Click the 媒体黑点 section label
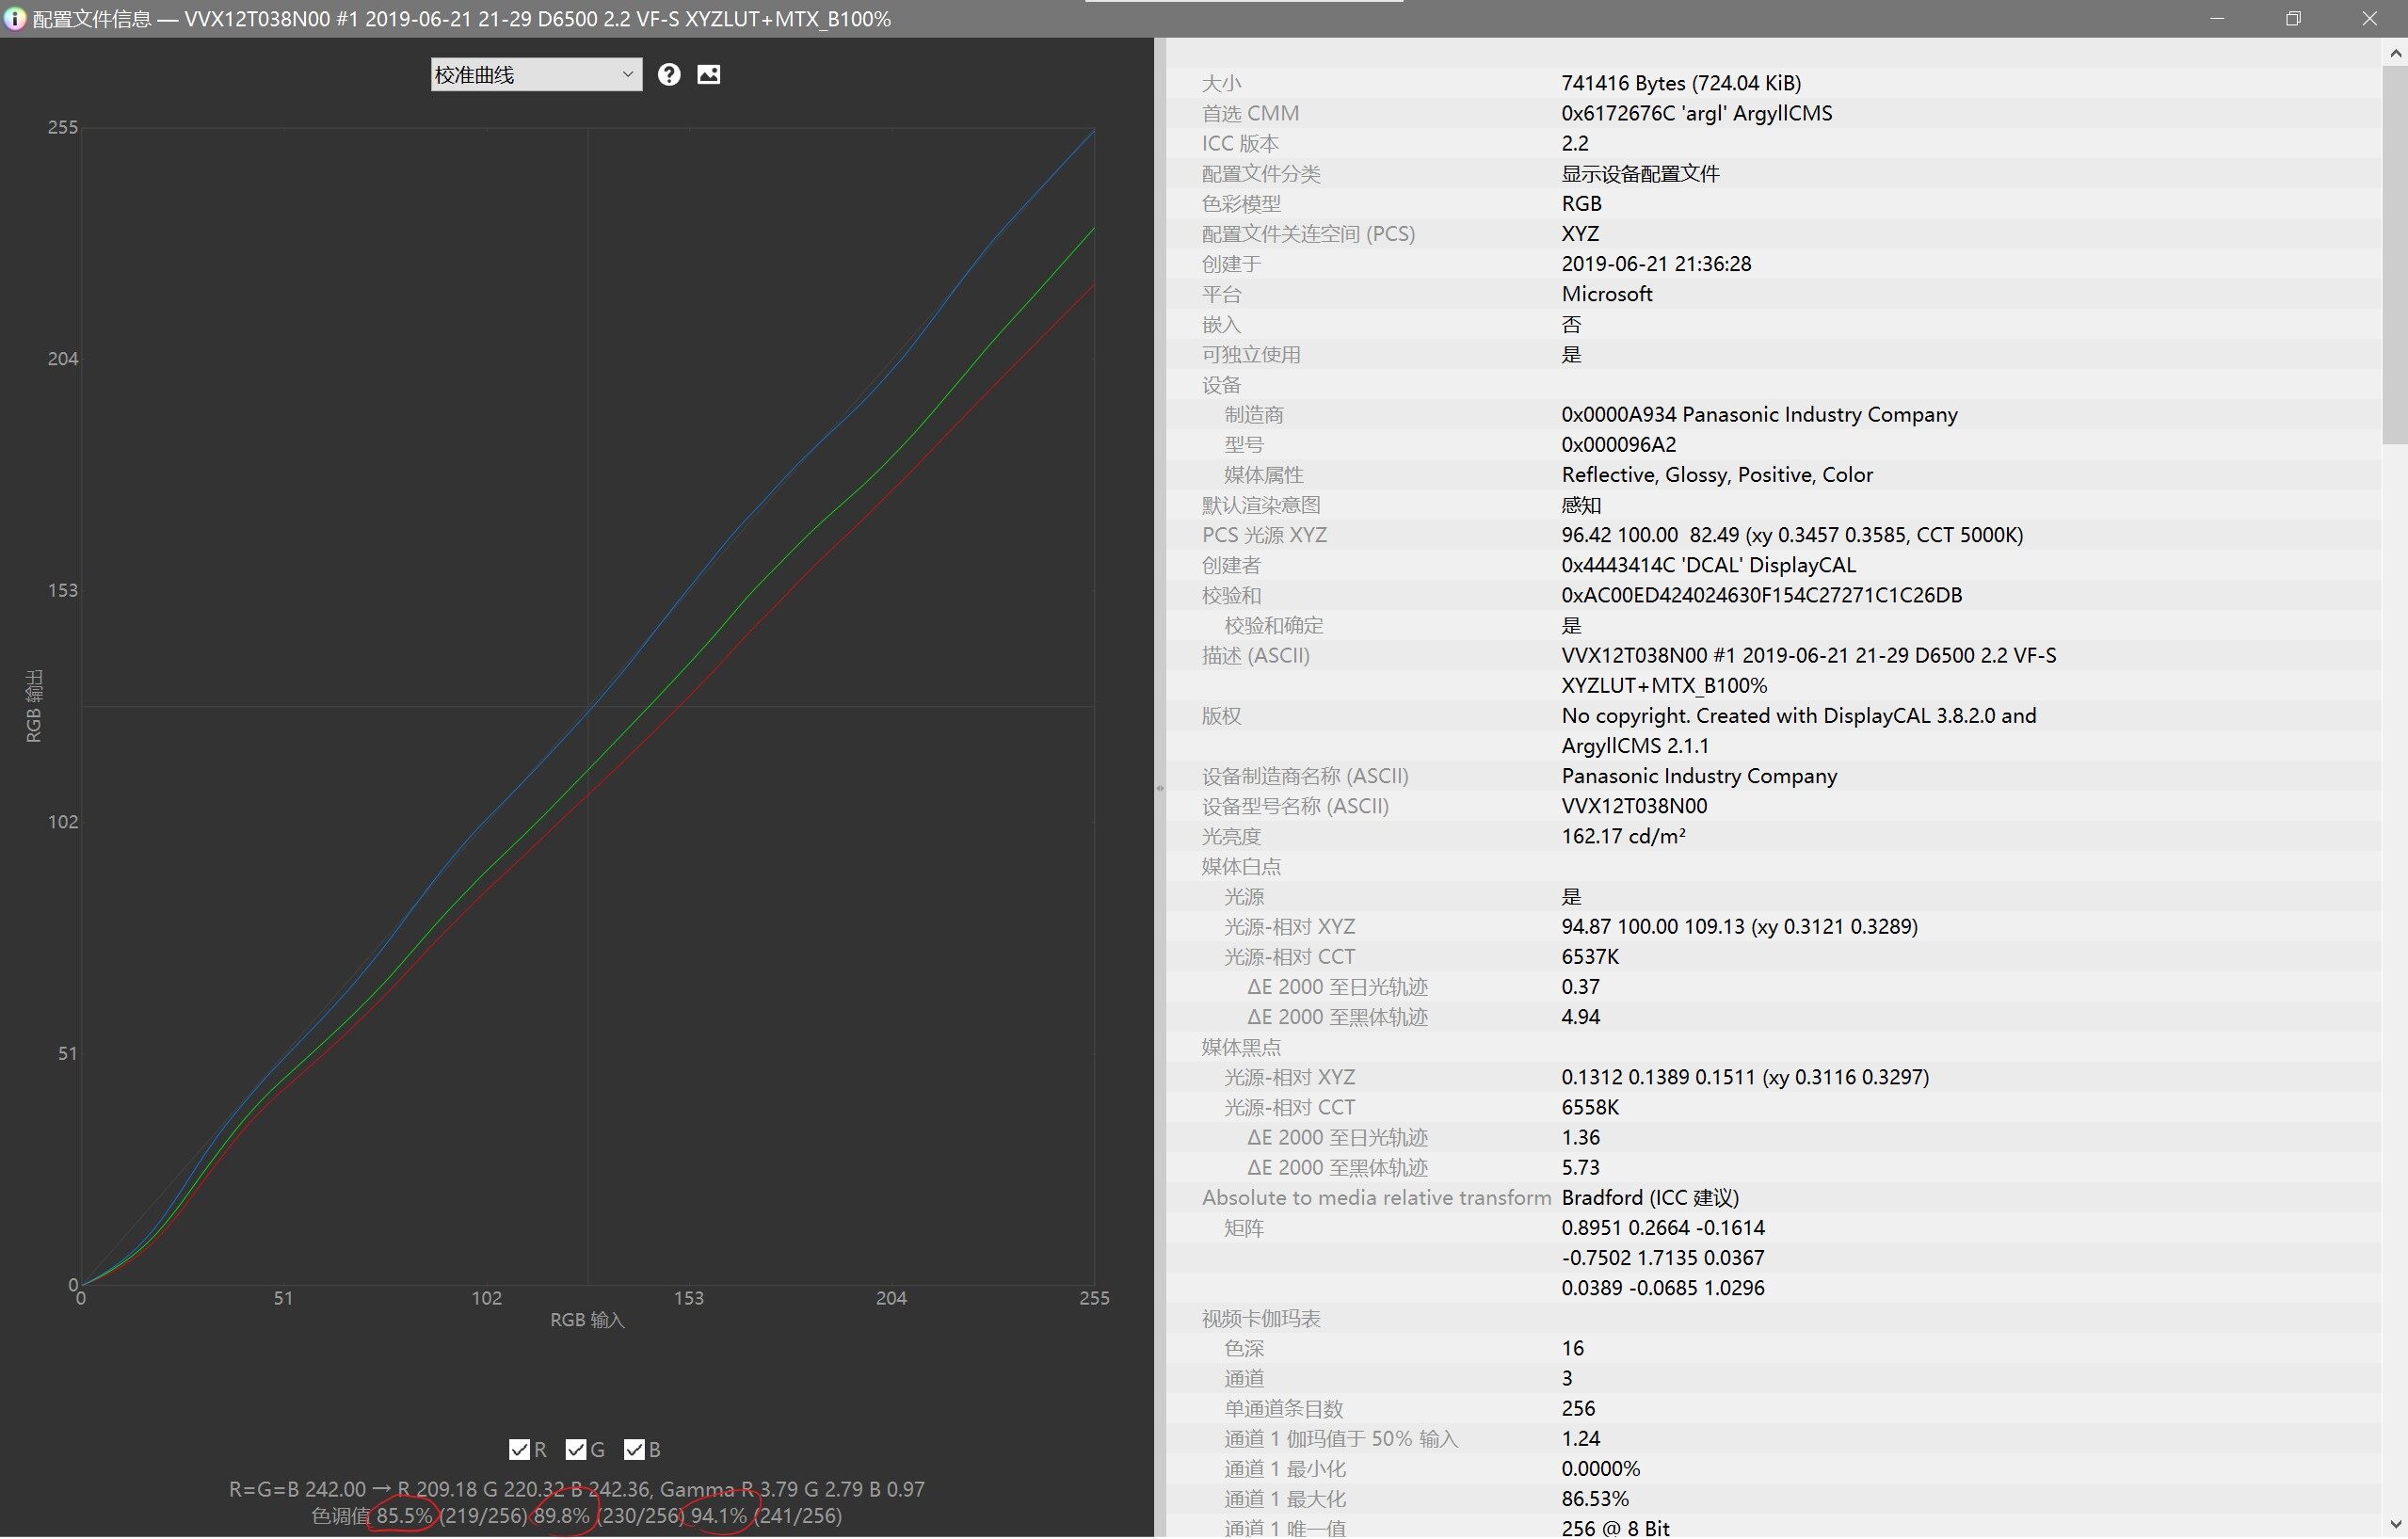Image resolution: width=2408 pixels, height=1539 pixels. pos(1241,1048)
